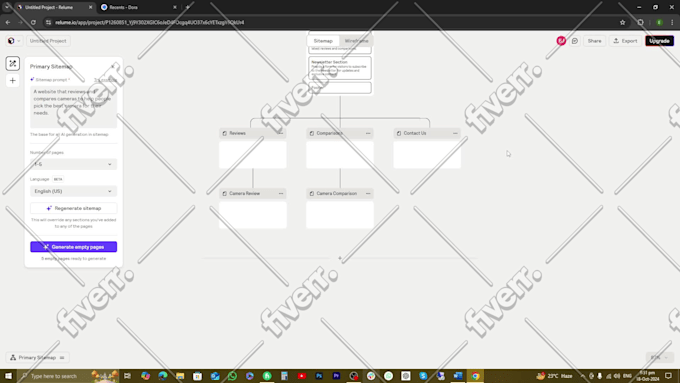Click the Generate empty pages button
This screenshot has width=680, height=383.
[73, 247]
